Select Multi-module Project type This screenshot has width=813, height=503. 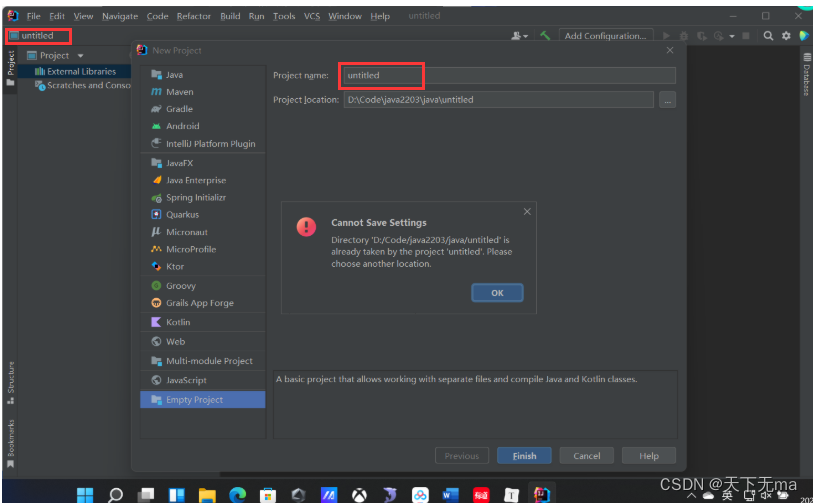(x=202, y=361)
